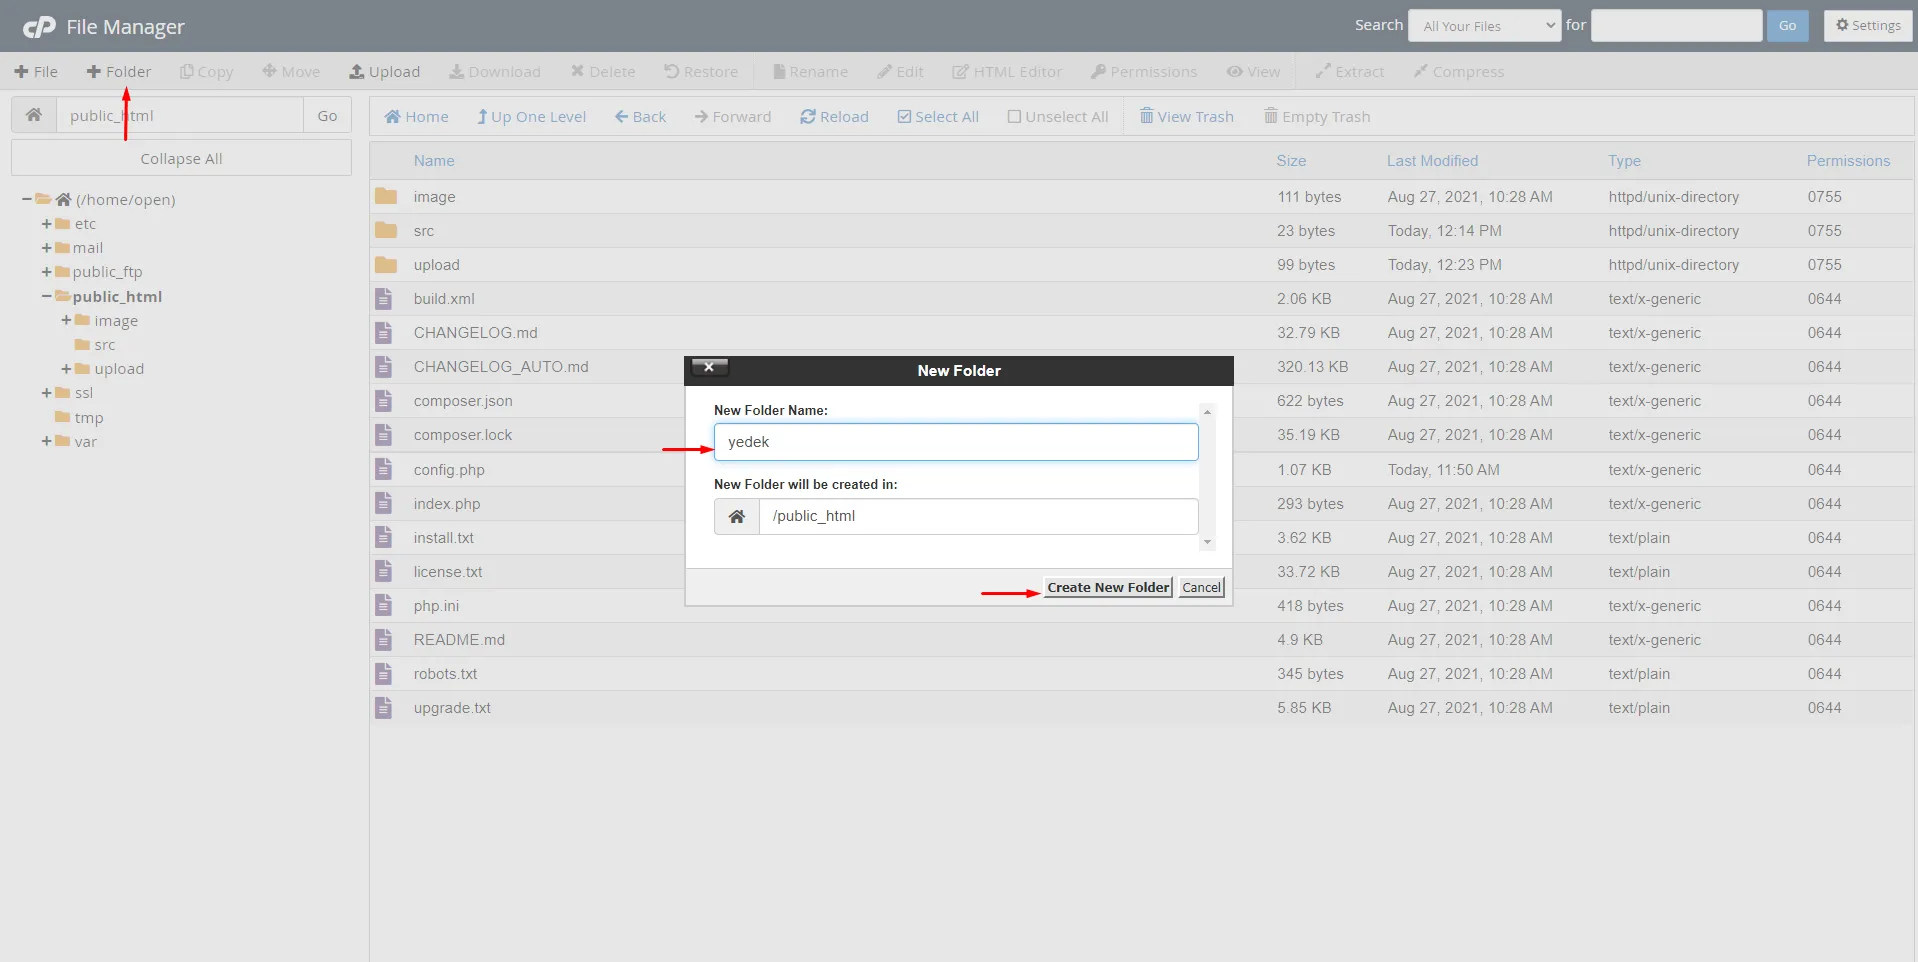The image size is (1918, 962).
Task: Click the Upload toolbar icon
Action: (x=357, y=72)
